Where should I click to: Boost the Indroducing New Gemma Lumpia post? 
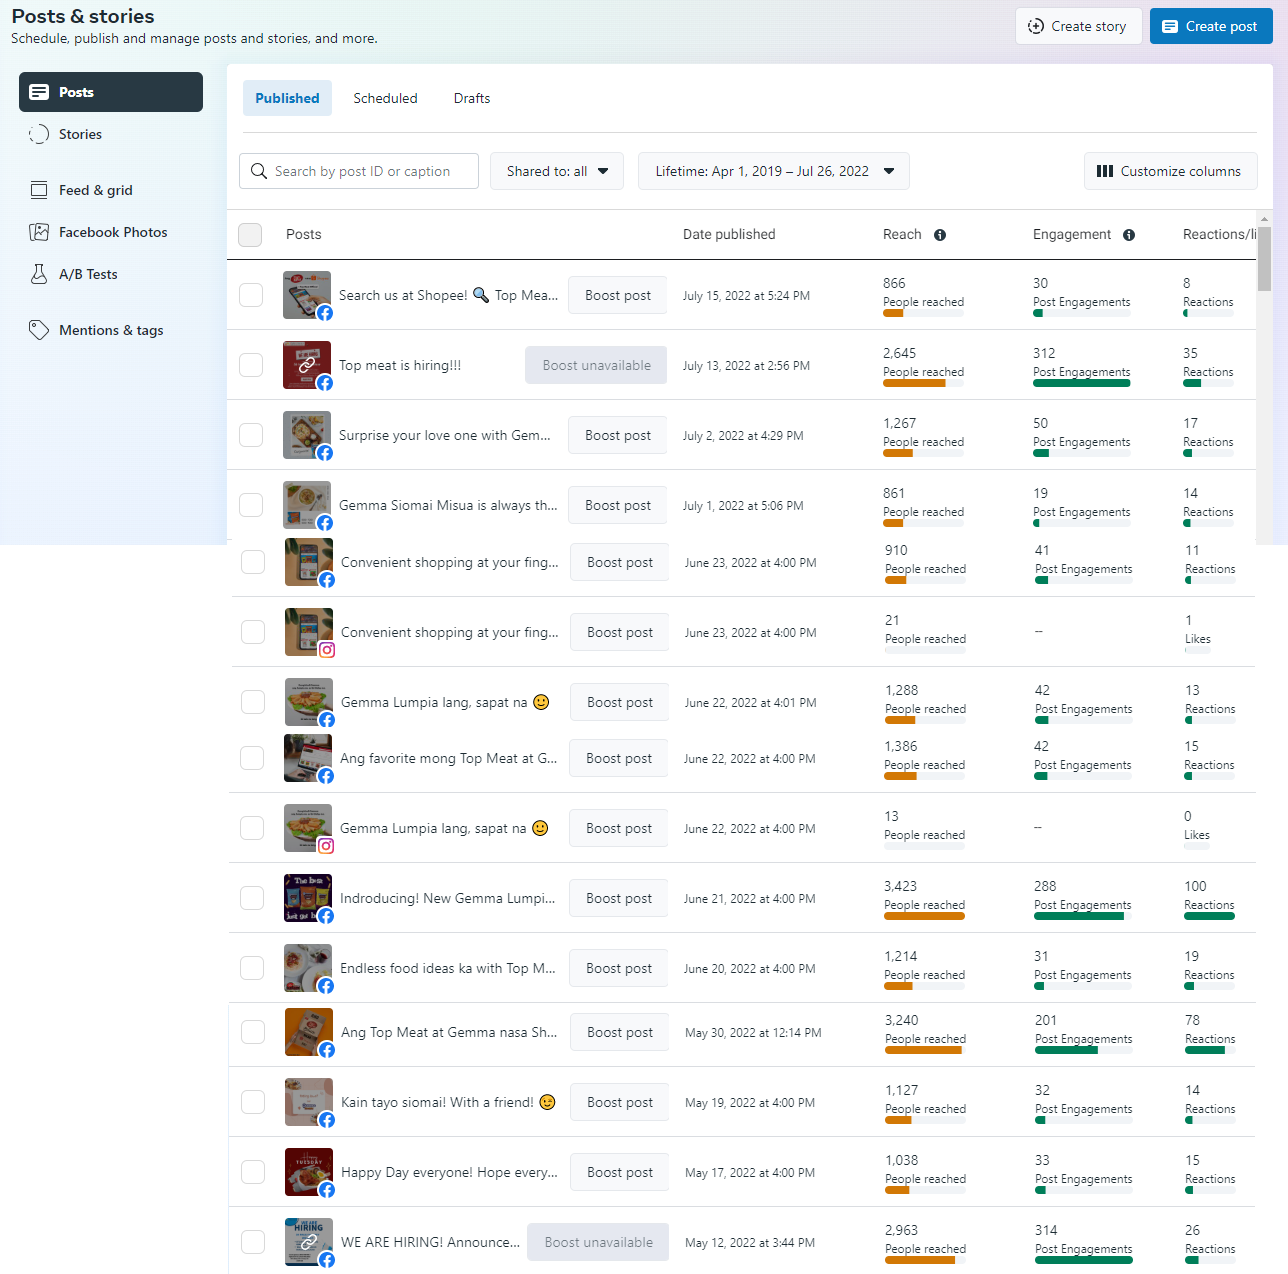tap(619, 898)
